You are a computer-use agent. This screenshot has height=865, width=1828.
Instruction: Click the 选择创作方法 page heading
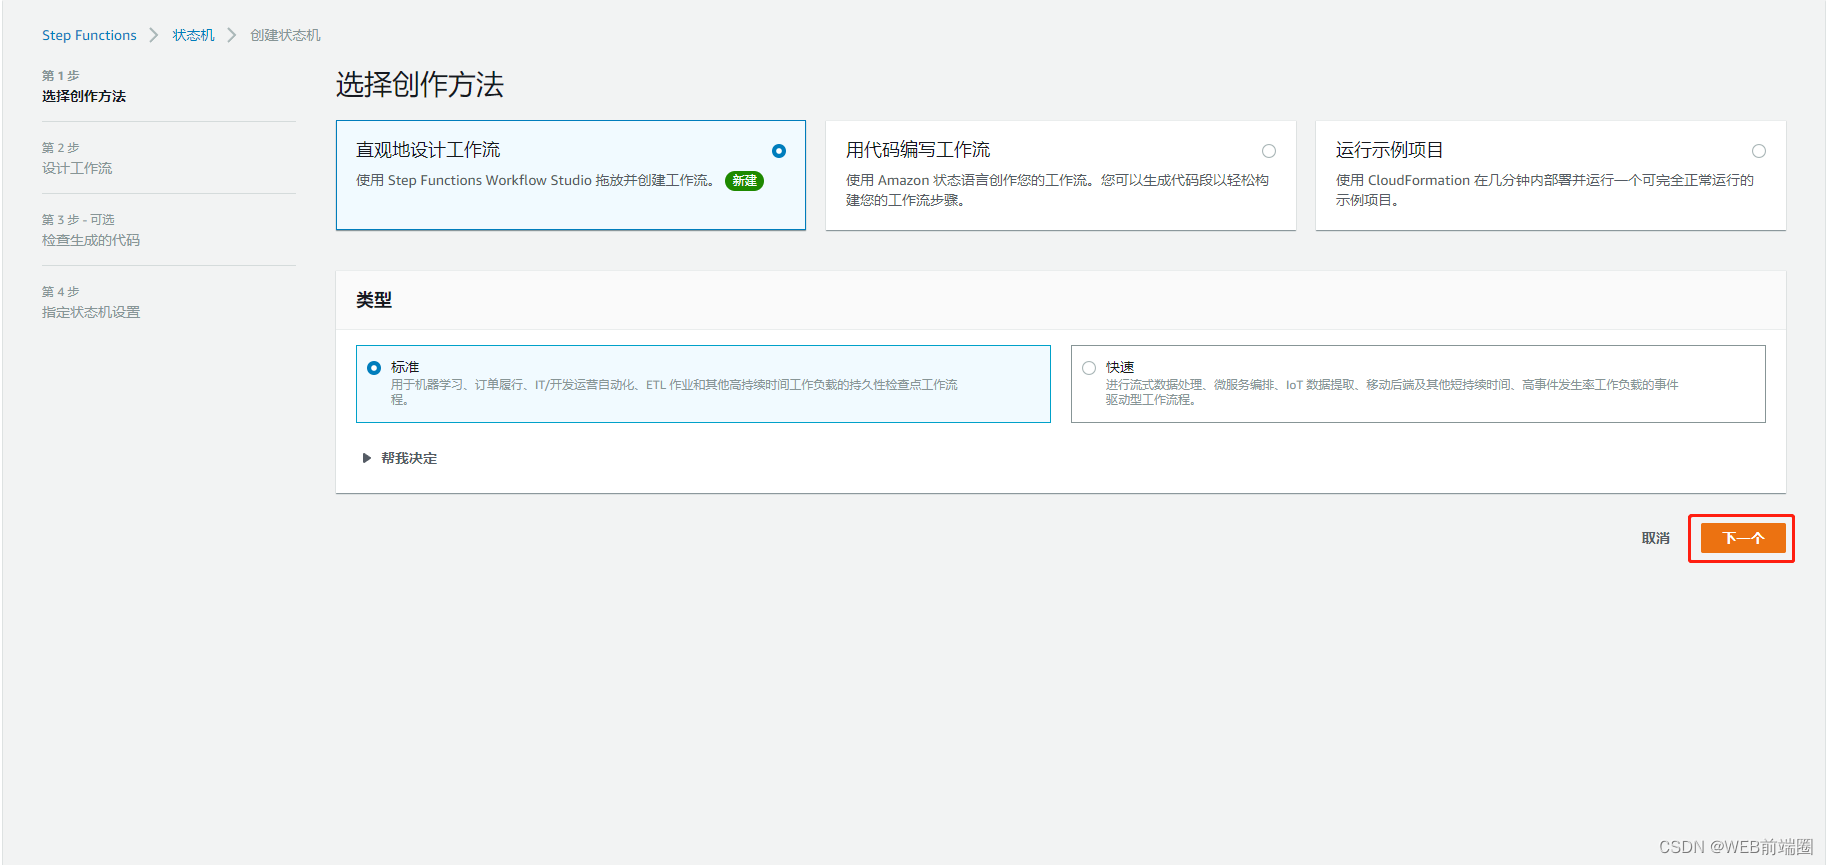[420, 85]
